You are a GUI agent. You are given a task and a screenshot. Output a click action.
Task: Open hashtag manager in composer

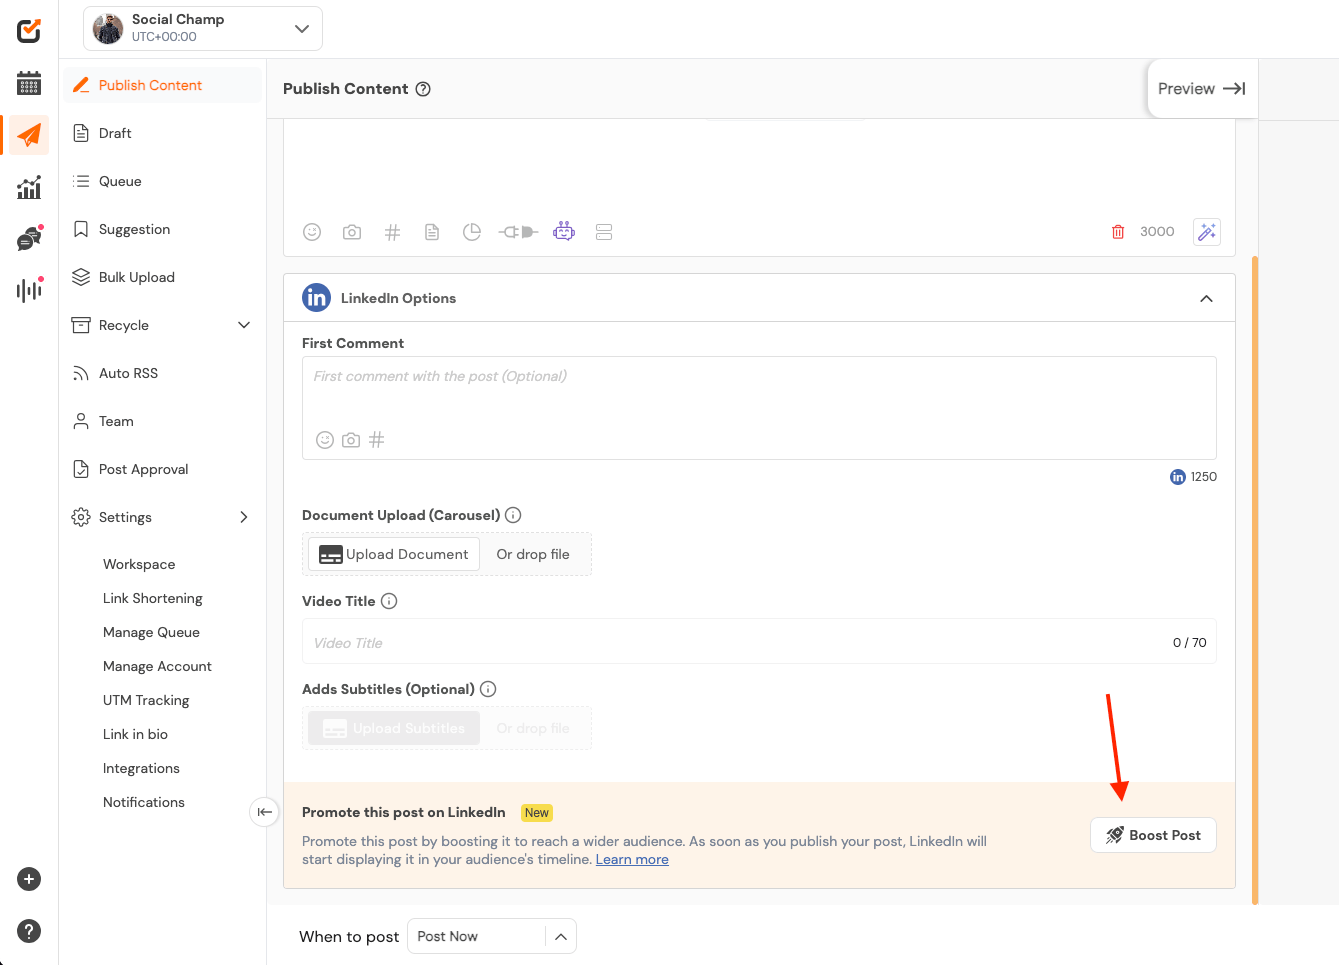click(x=392, y=232)
